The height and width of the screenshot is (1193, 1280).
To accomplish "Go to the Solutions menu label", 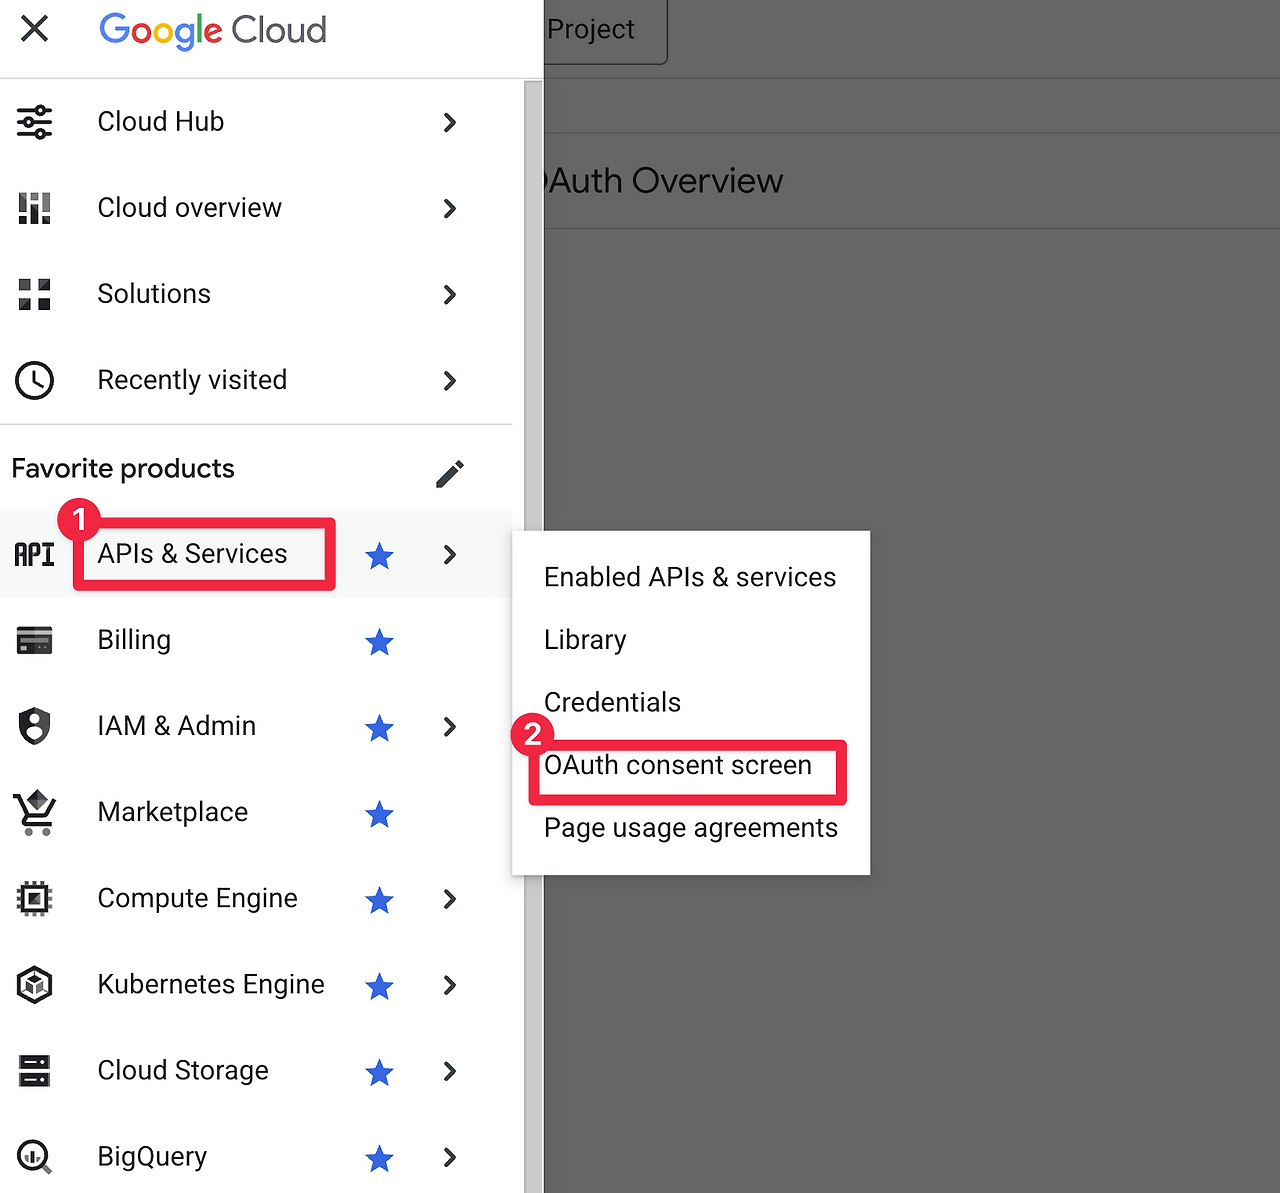I will point(154,294).
